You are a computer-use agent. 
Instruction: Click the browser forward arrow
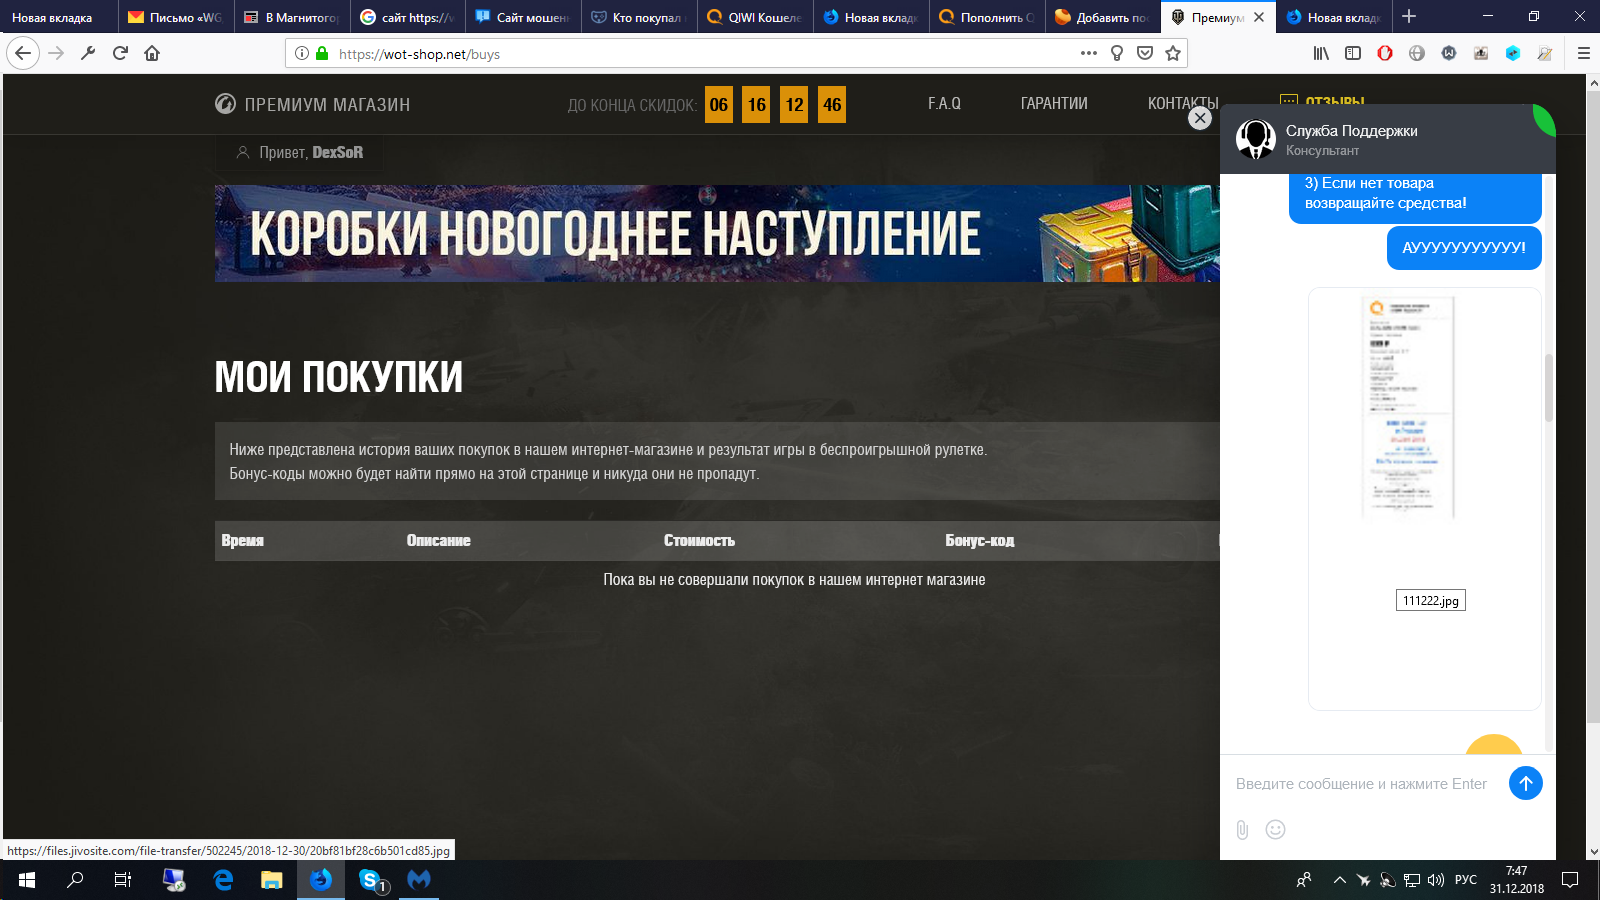pos(56,53)
